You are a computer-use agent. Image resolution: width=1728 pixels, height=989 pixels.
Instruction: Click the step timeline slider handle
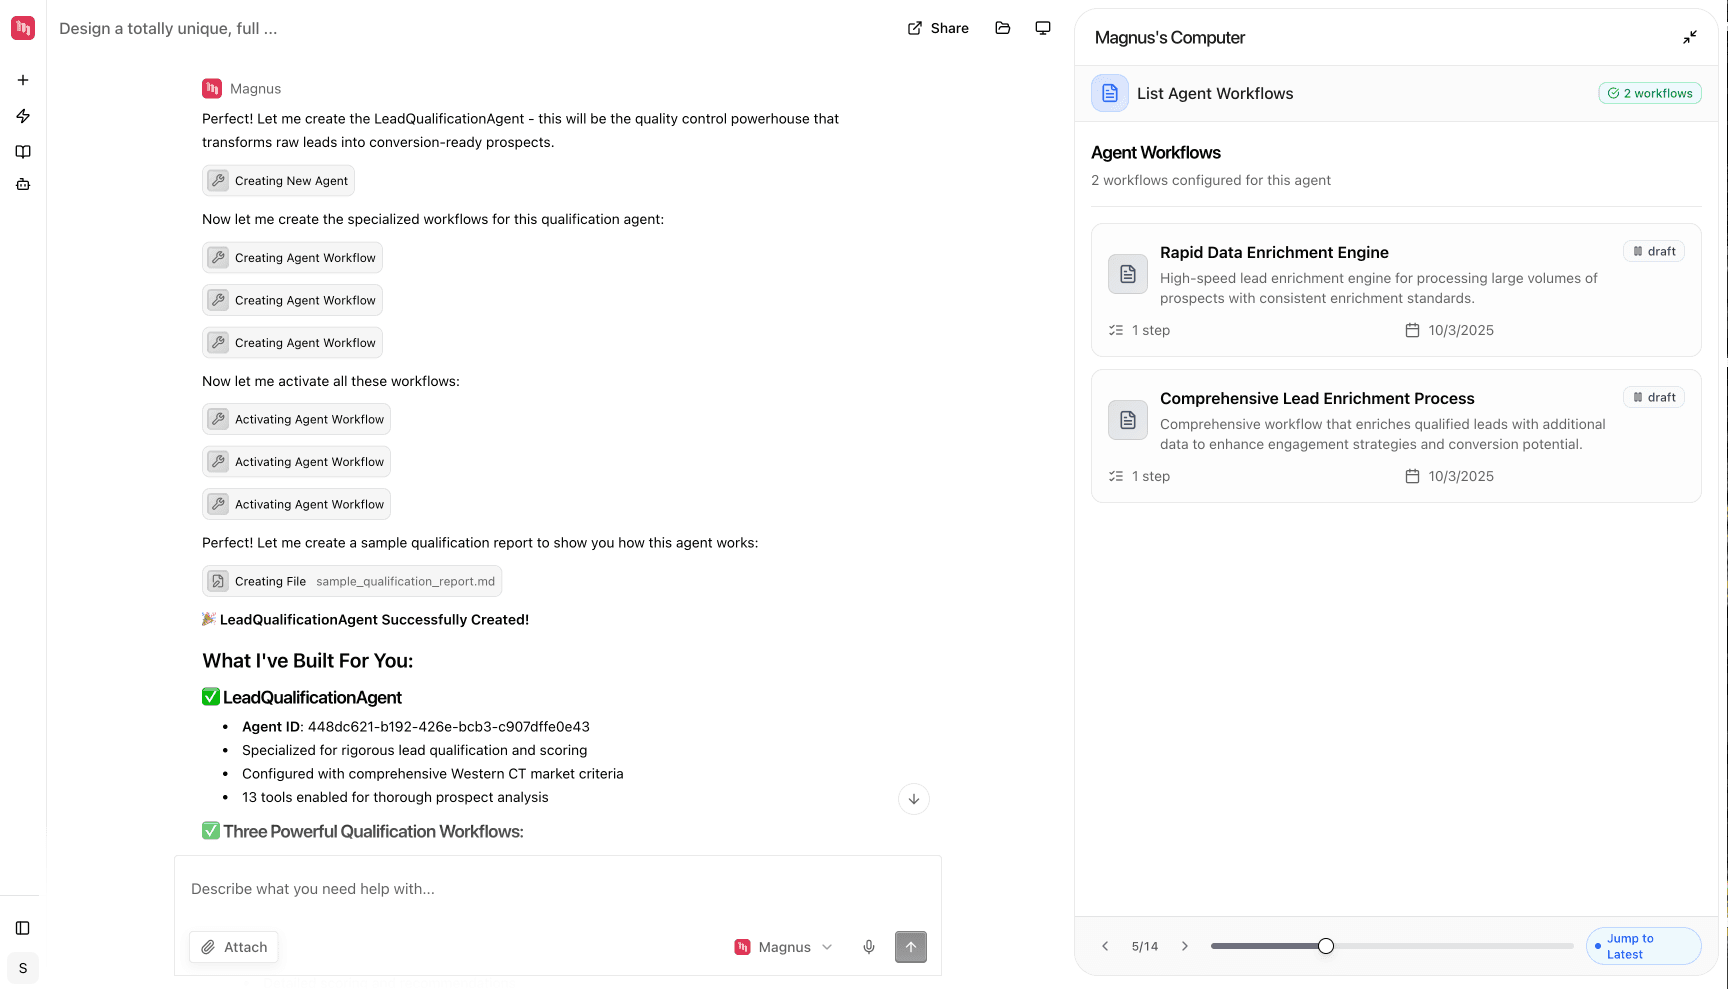click(x=1326, y=946)
